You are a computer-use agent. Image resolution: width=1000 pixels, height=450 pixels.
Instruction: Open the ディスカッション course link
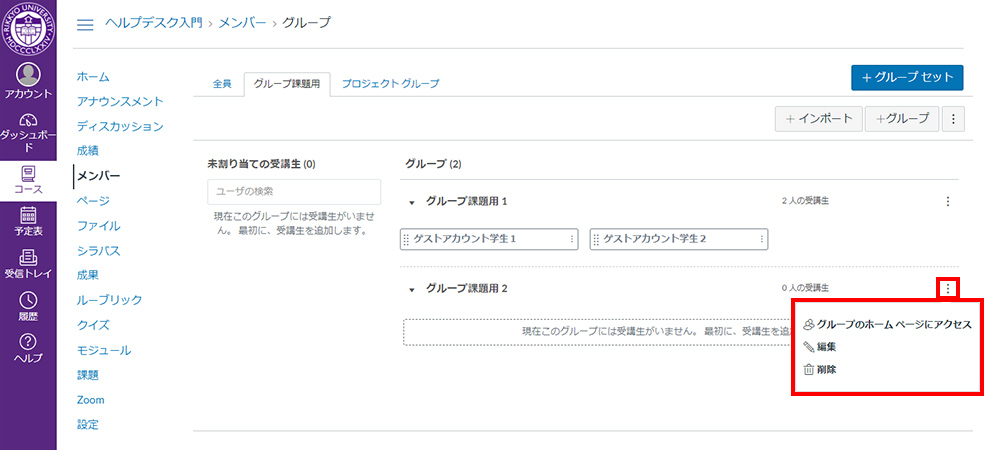119,126
